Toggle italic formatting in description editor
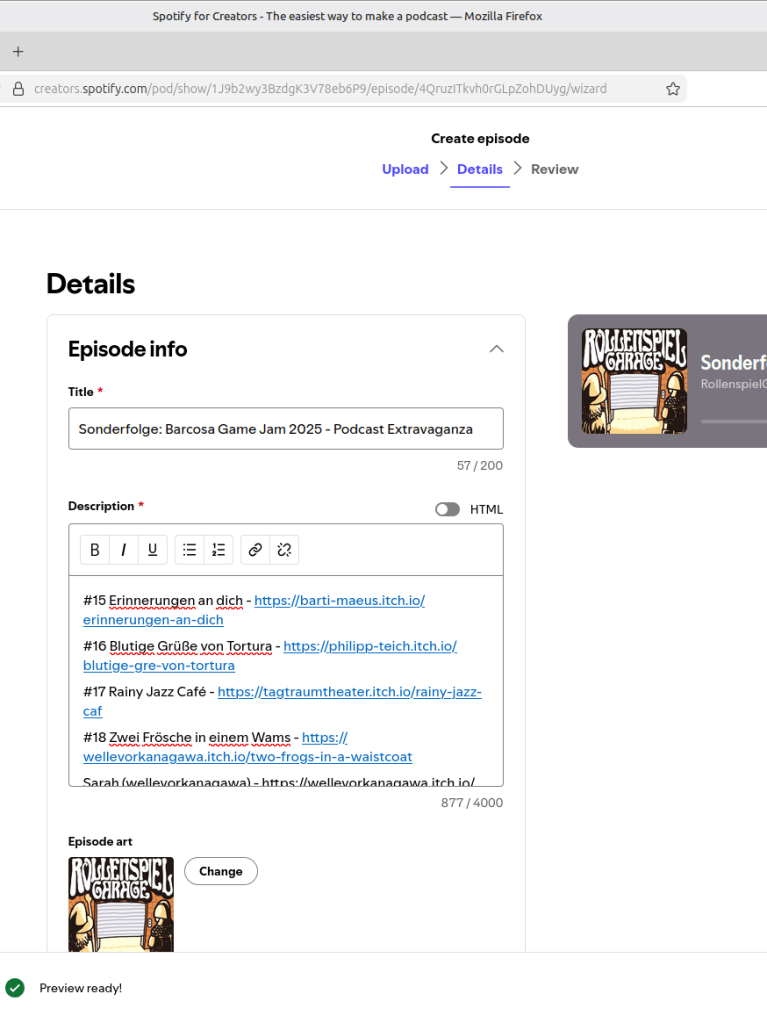 click(123, 549)
